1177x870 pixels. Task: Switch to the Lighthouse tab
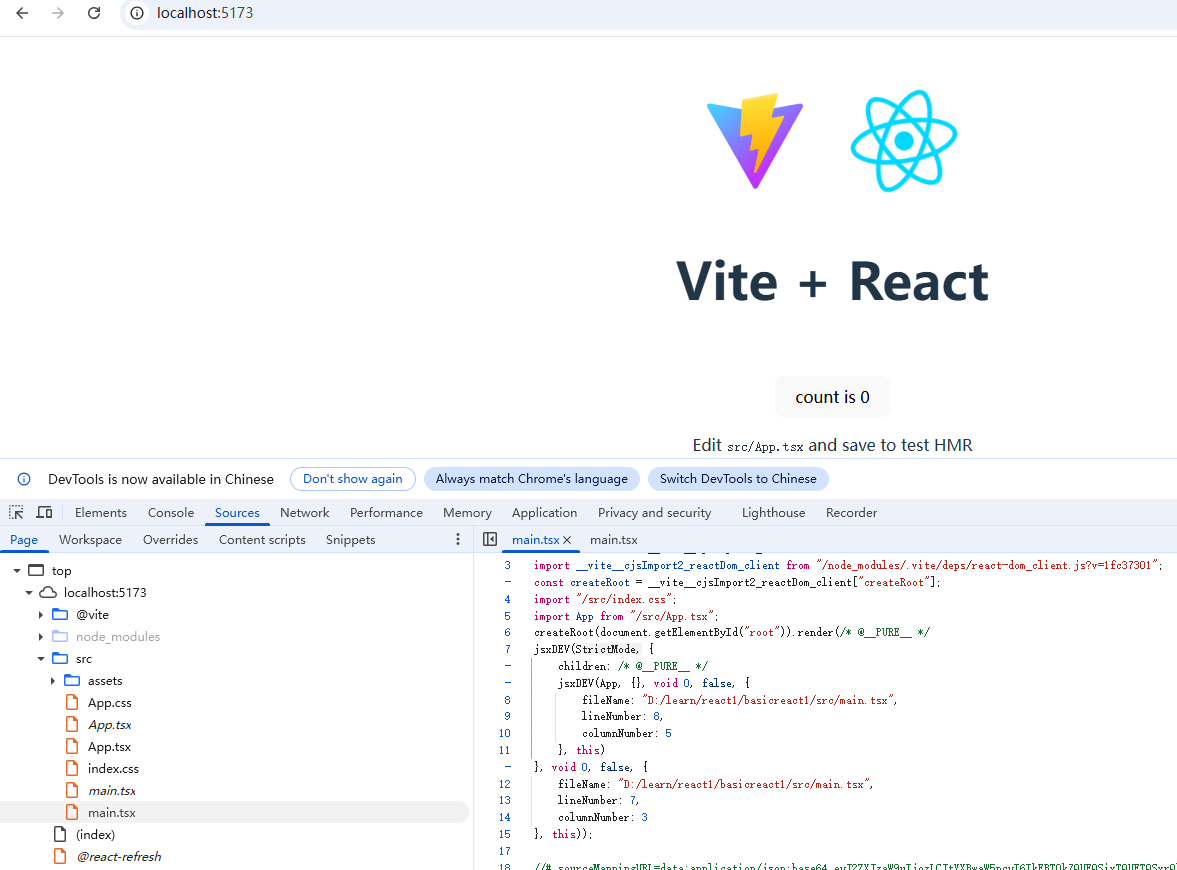pos(773,513)
